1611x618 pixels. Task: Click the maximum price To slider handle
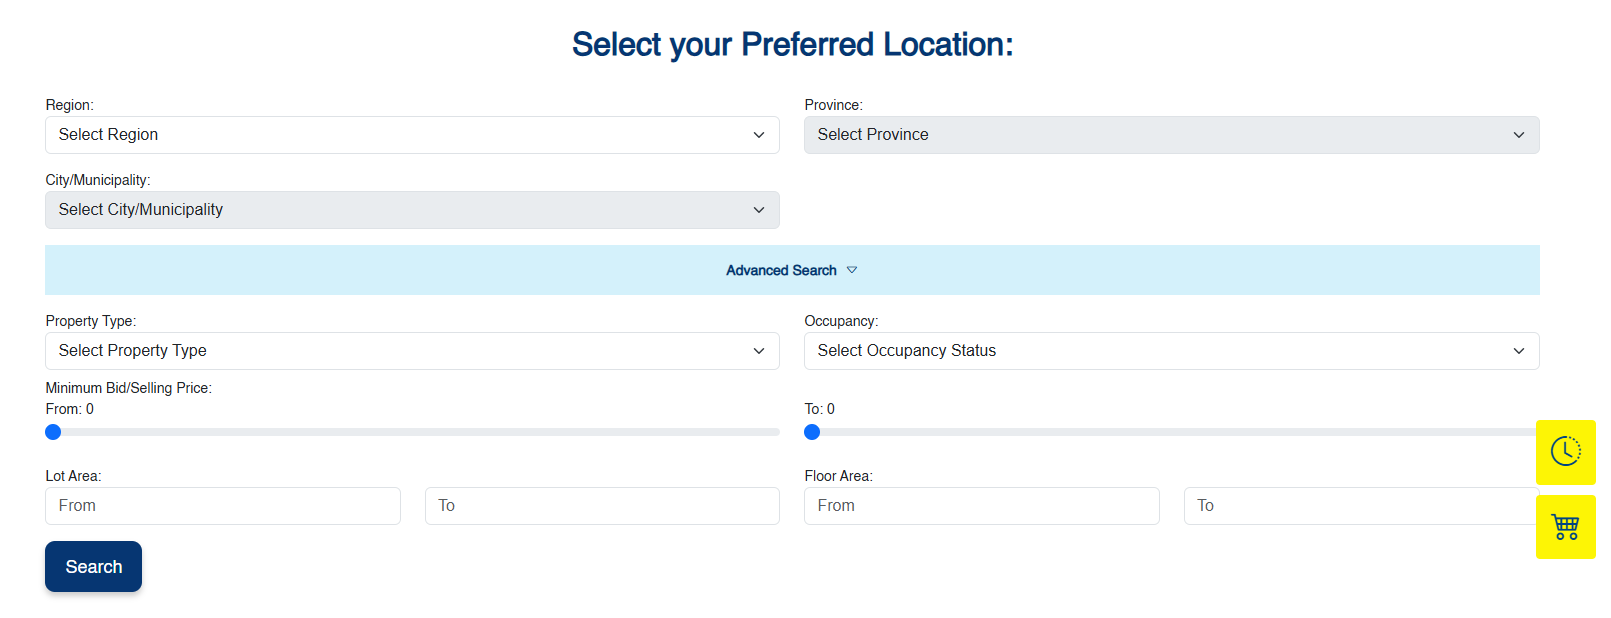point(812,432)
